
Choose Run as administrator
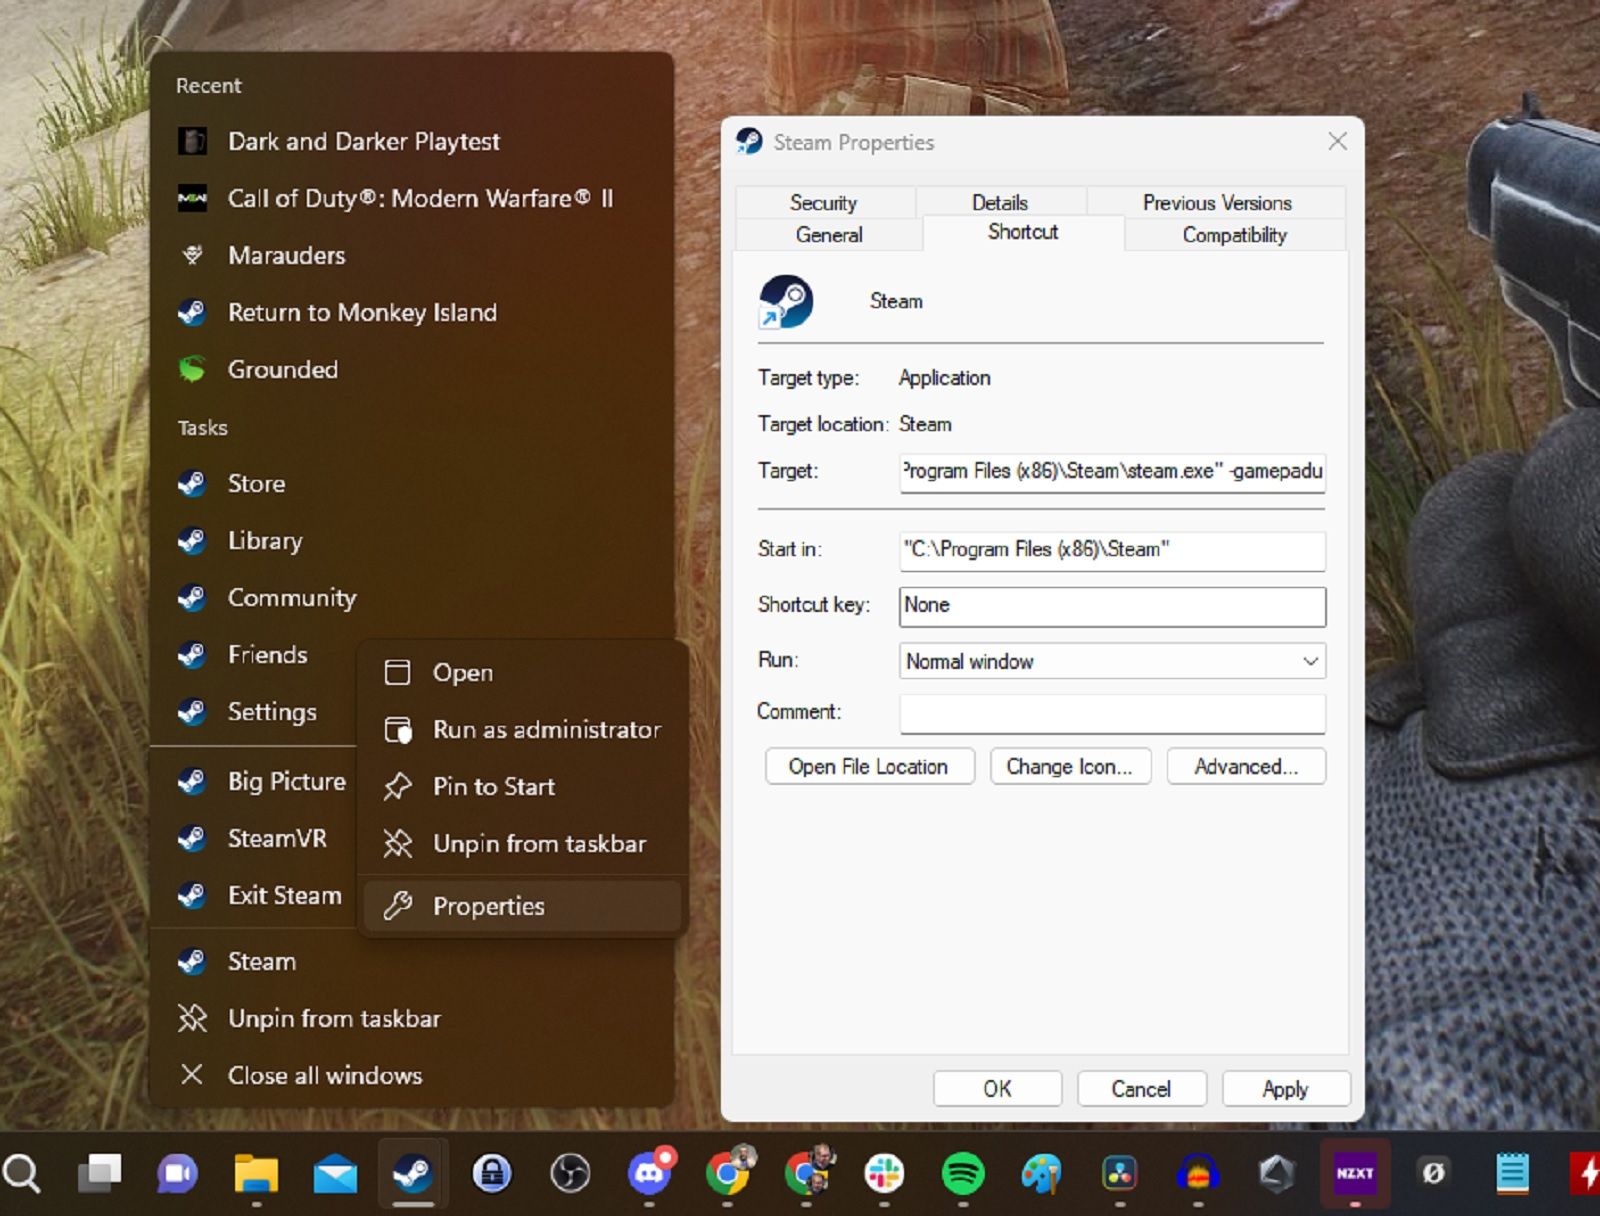point(546,730)
